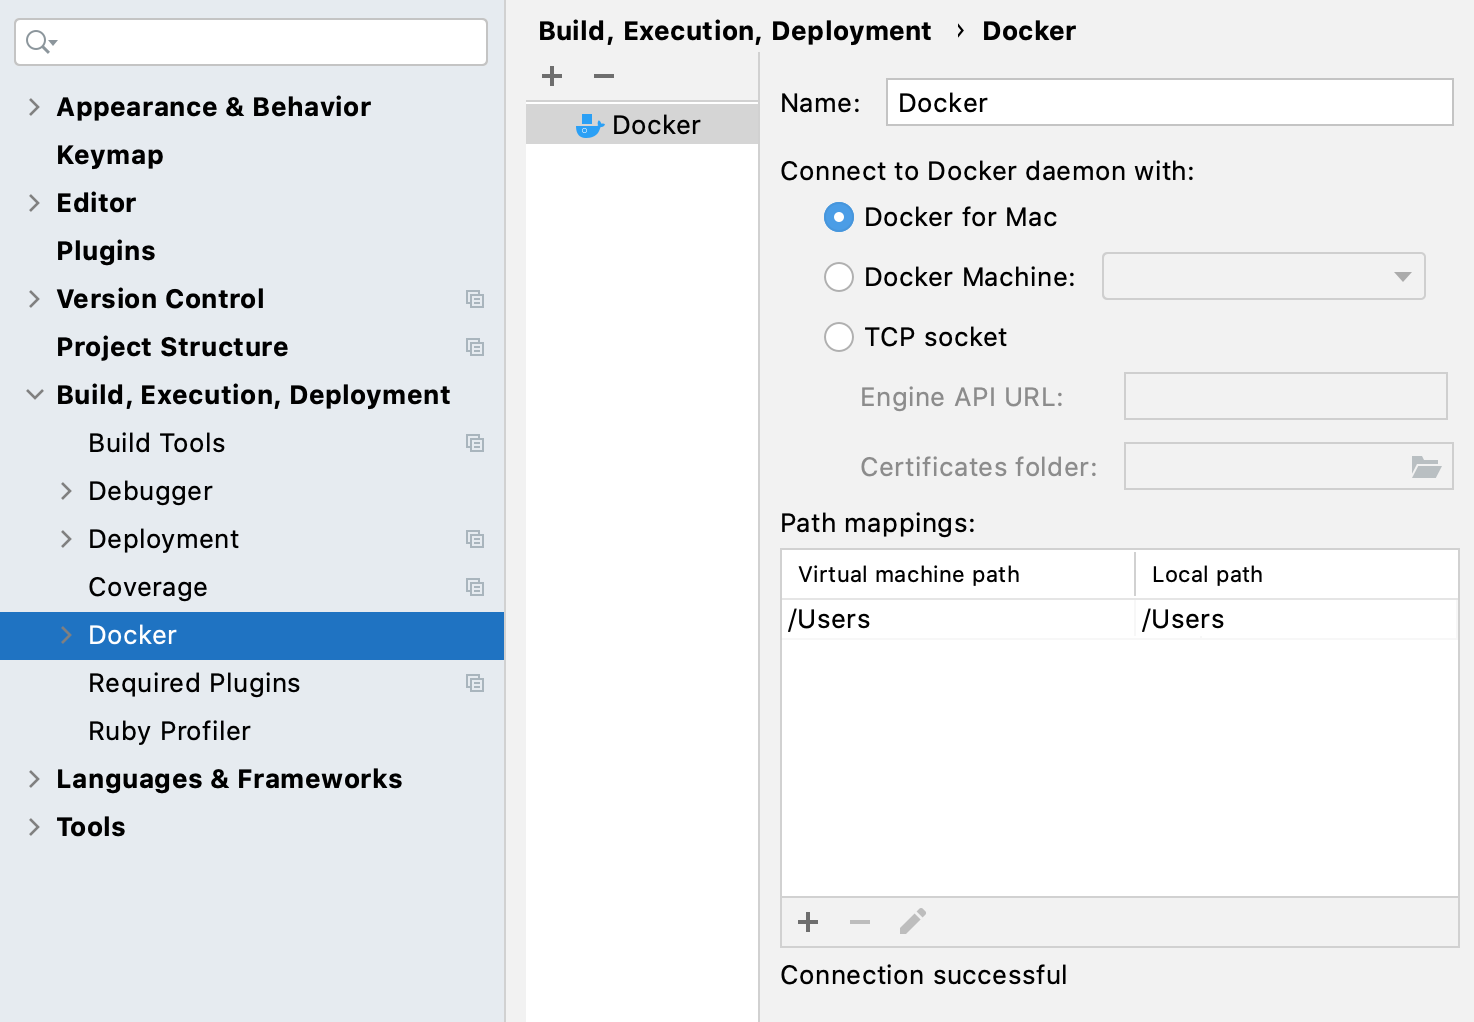Edit path mapping with pencil icon
1474x1022 pixels.
pyautogui.click(x=912, y=921)
